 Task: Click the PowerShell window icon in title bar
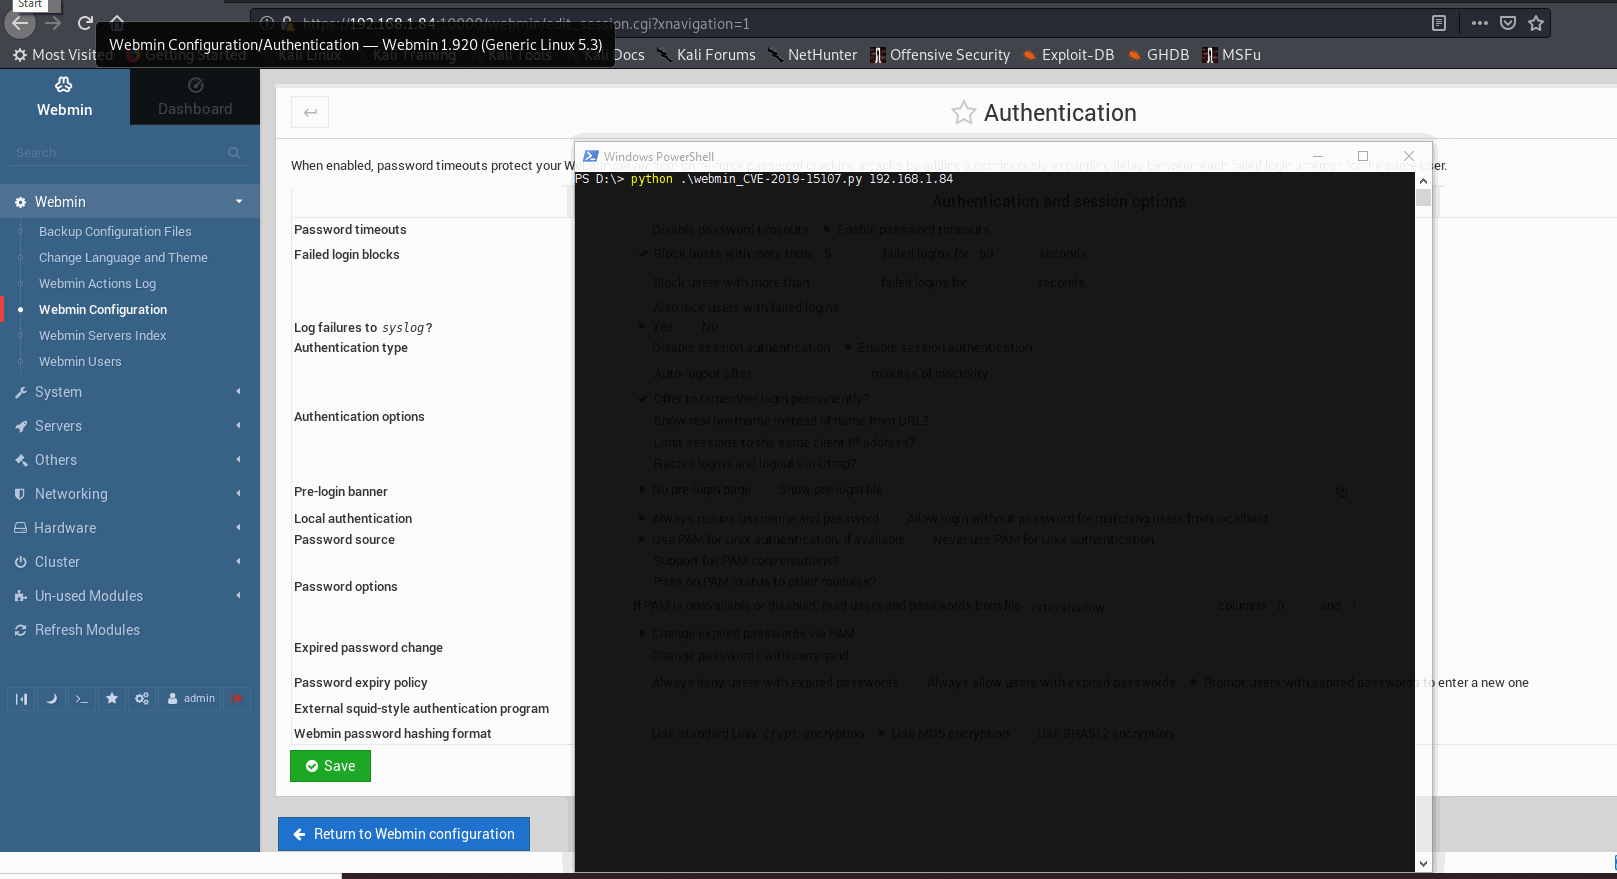pos(591,156)
